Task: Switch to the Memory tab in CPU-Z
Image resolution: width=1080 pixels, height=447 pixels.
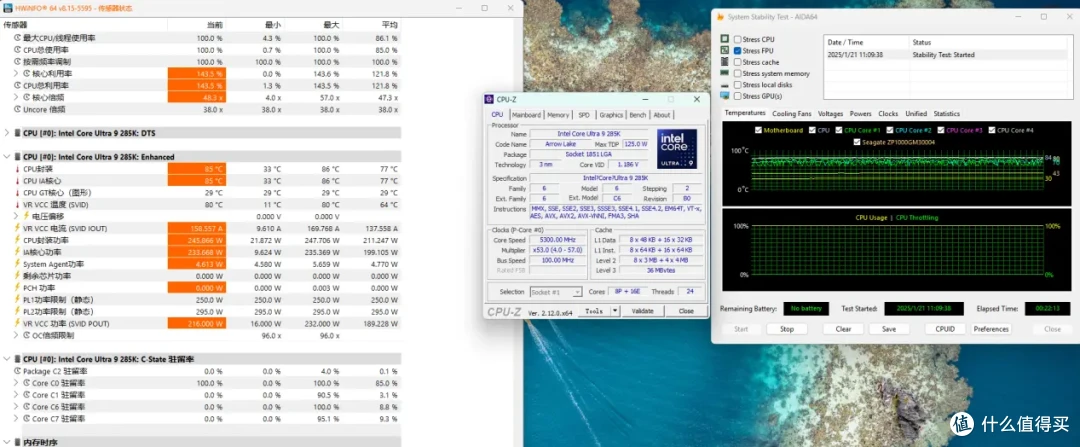Action: click(558, 115)
